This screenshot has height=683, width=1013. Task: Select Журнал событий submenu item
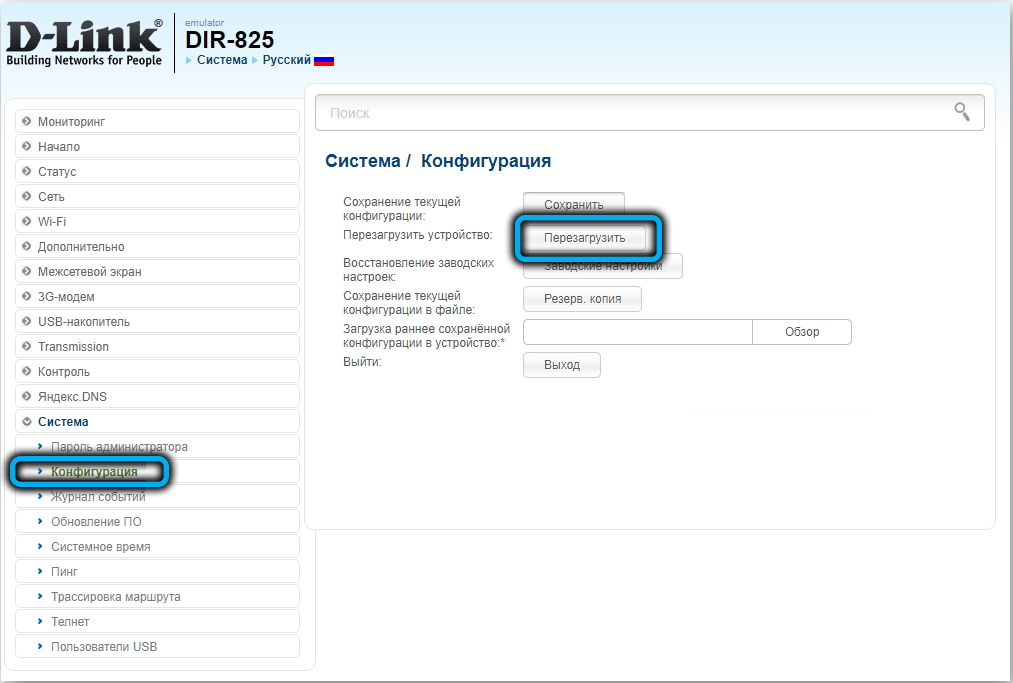(x=98, y=497)
